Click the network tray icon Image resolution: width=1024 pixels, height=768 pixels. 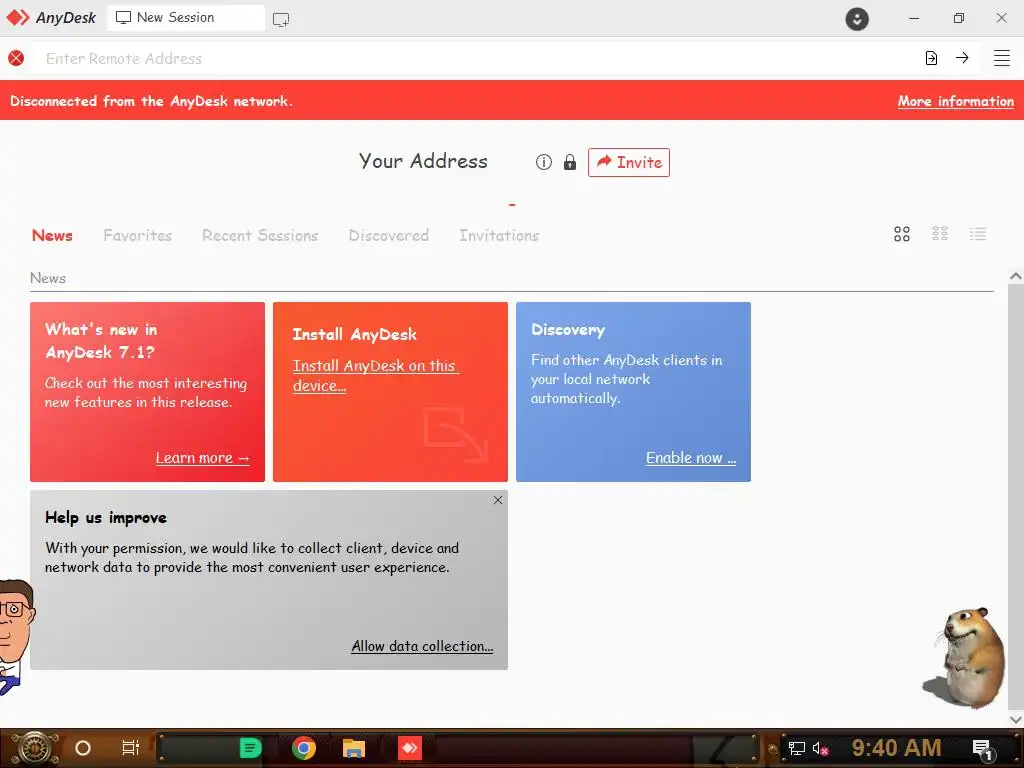pos(797,748)
